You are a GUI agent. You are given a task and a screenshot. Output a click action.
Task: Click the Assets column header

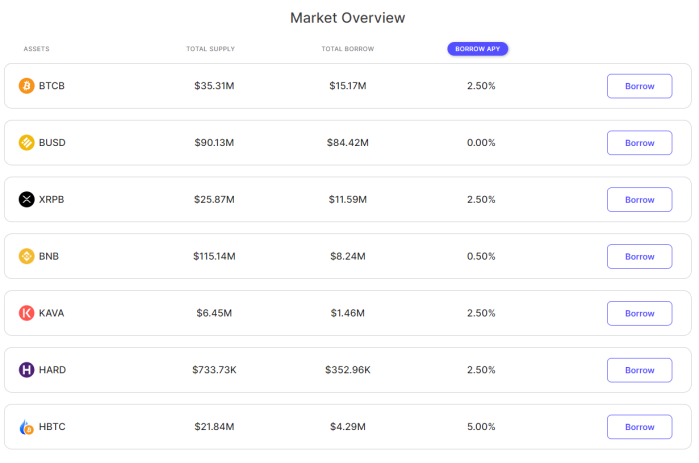[x=37, y=49]
